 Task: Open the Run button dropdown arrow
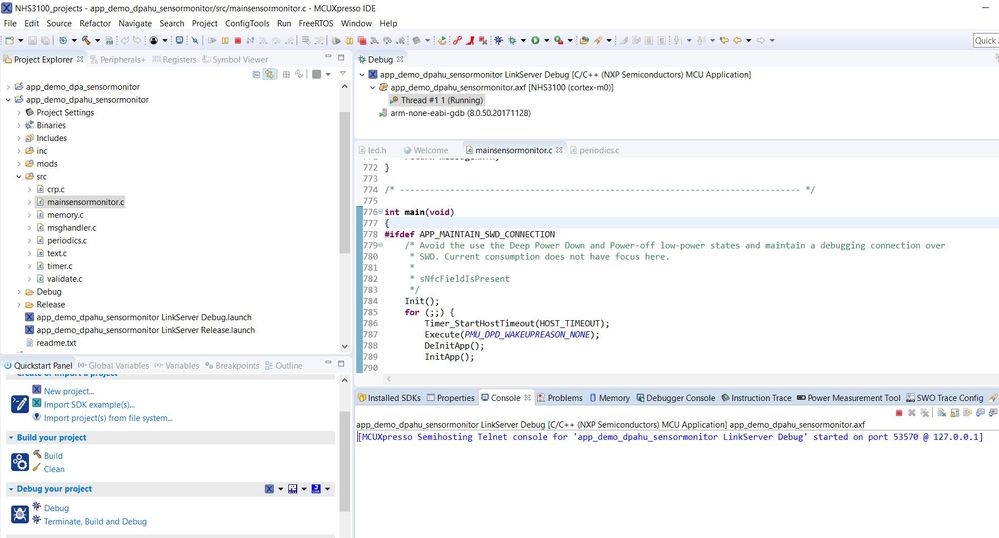(x=547, y=40)
